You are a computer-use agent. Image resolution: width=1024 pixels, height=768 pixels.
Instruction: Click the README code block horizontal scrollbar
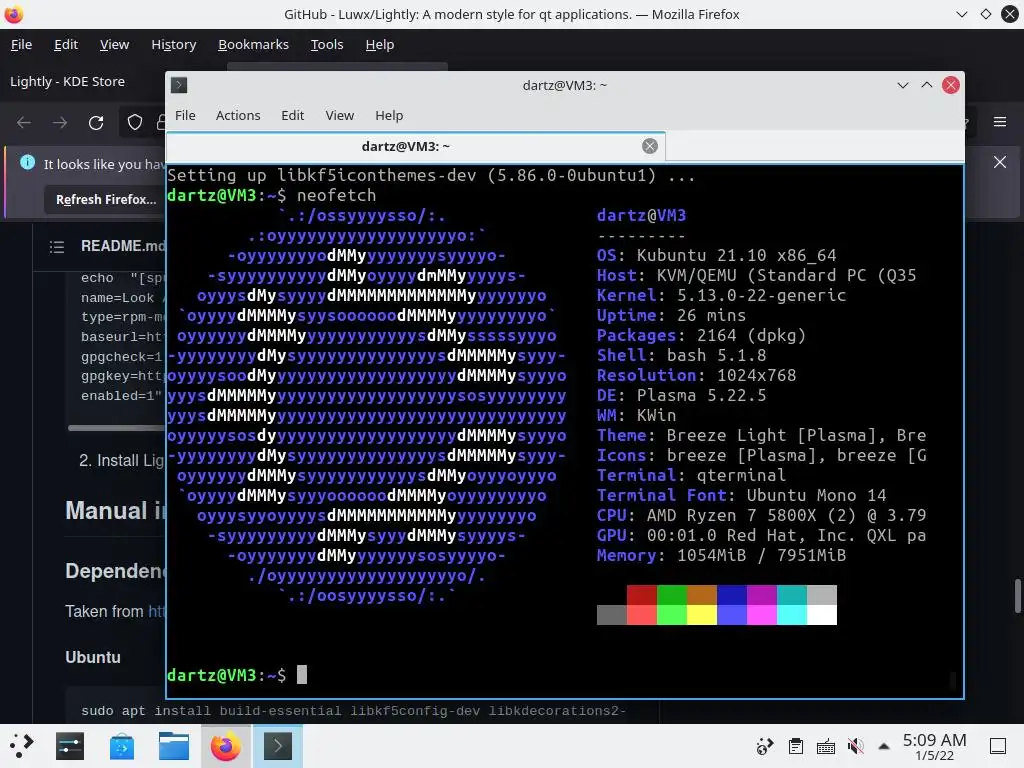point(116,428)
